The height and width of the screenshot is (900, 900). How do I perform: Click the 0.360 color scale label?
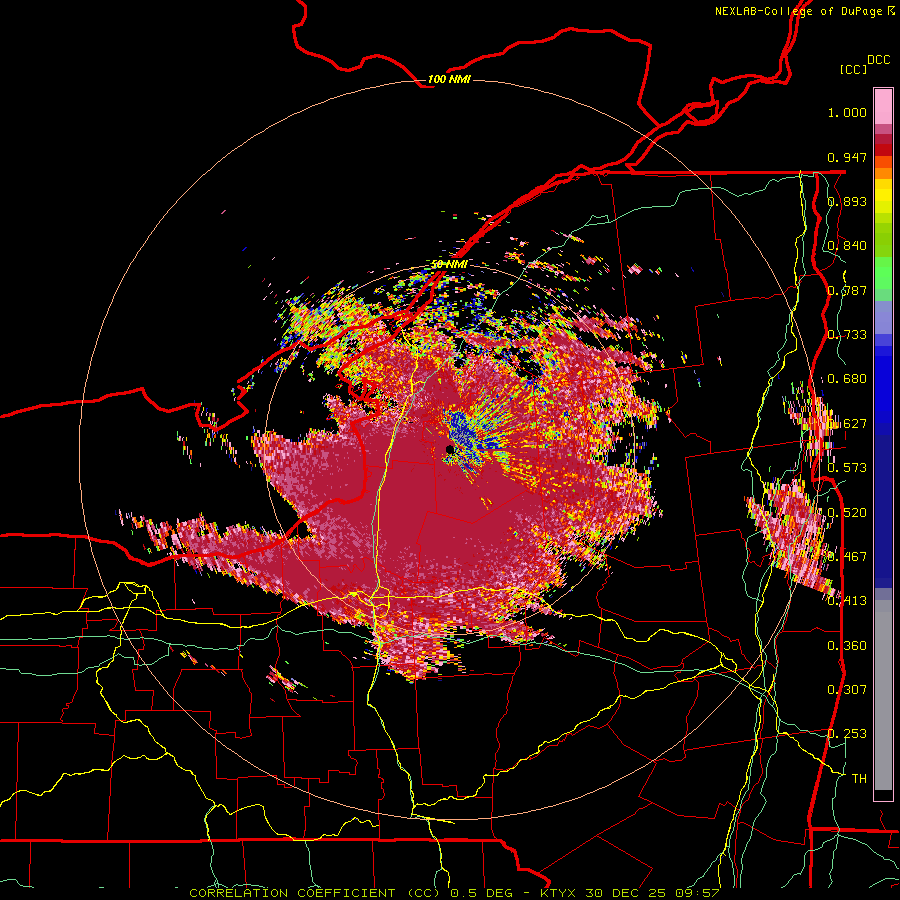pos(847,646)
